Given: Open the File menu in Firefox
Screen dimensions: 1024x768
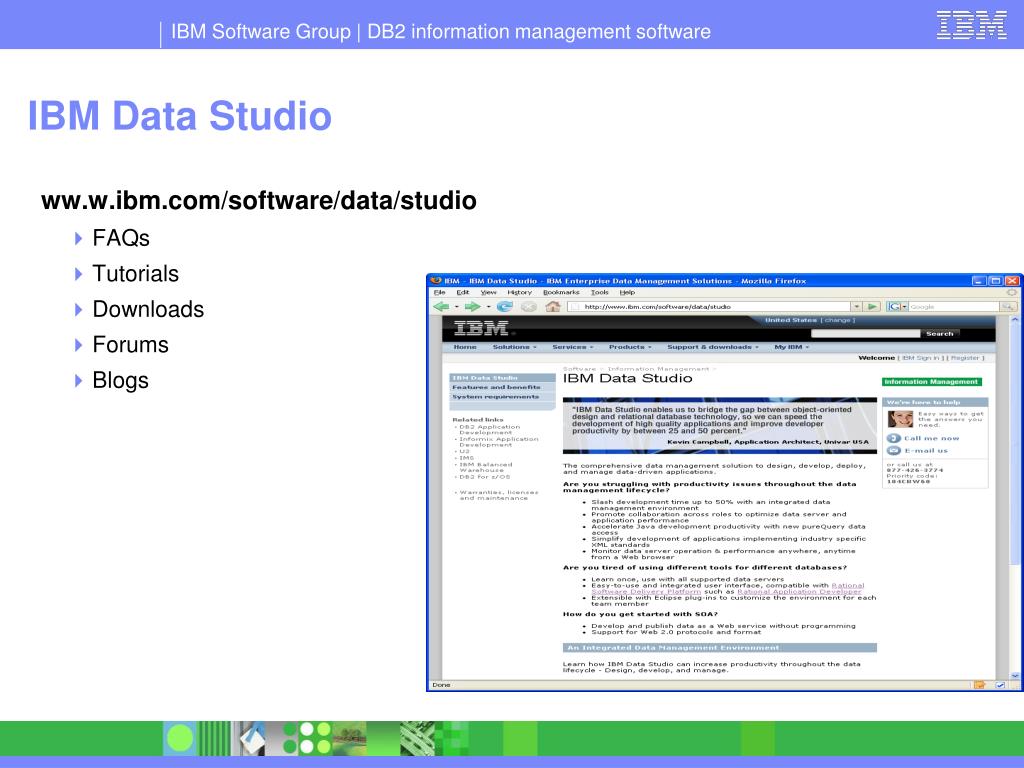Looking at the screenshot, I should point(440,293).
